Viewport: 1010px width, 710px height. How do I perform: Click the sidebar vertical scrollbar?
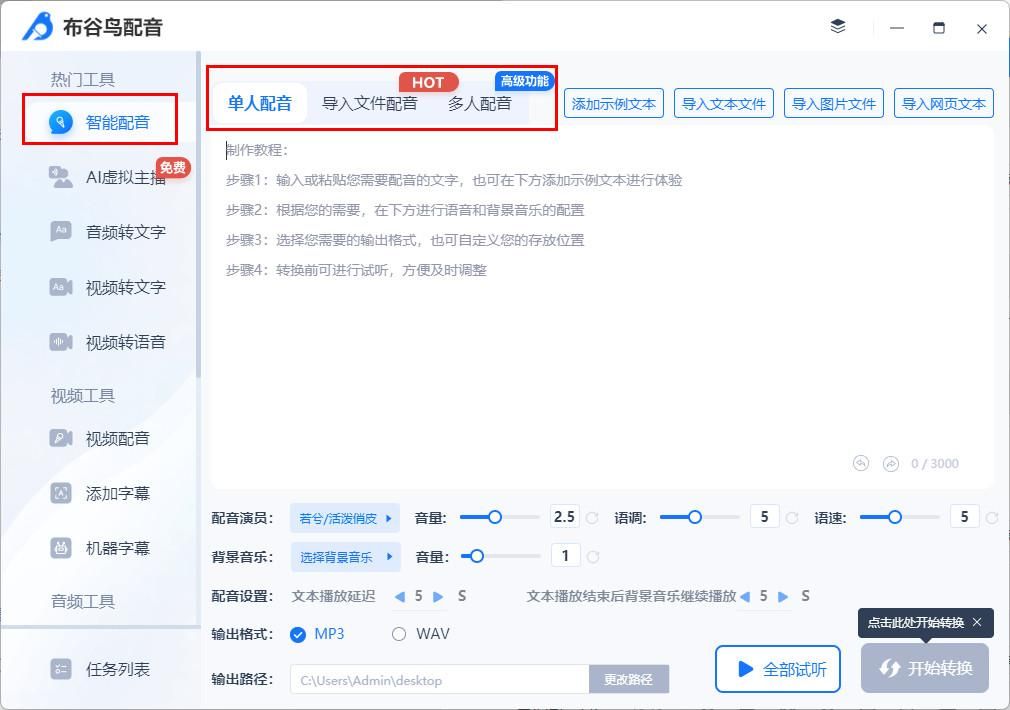click(198, 216)
